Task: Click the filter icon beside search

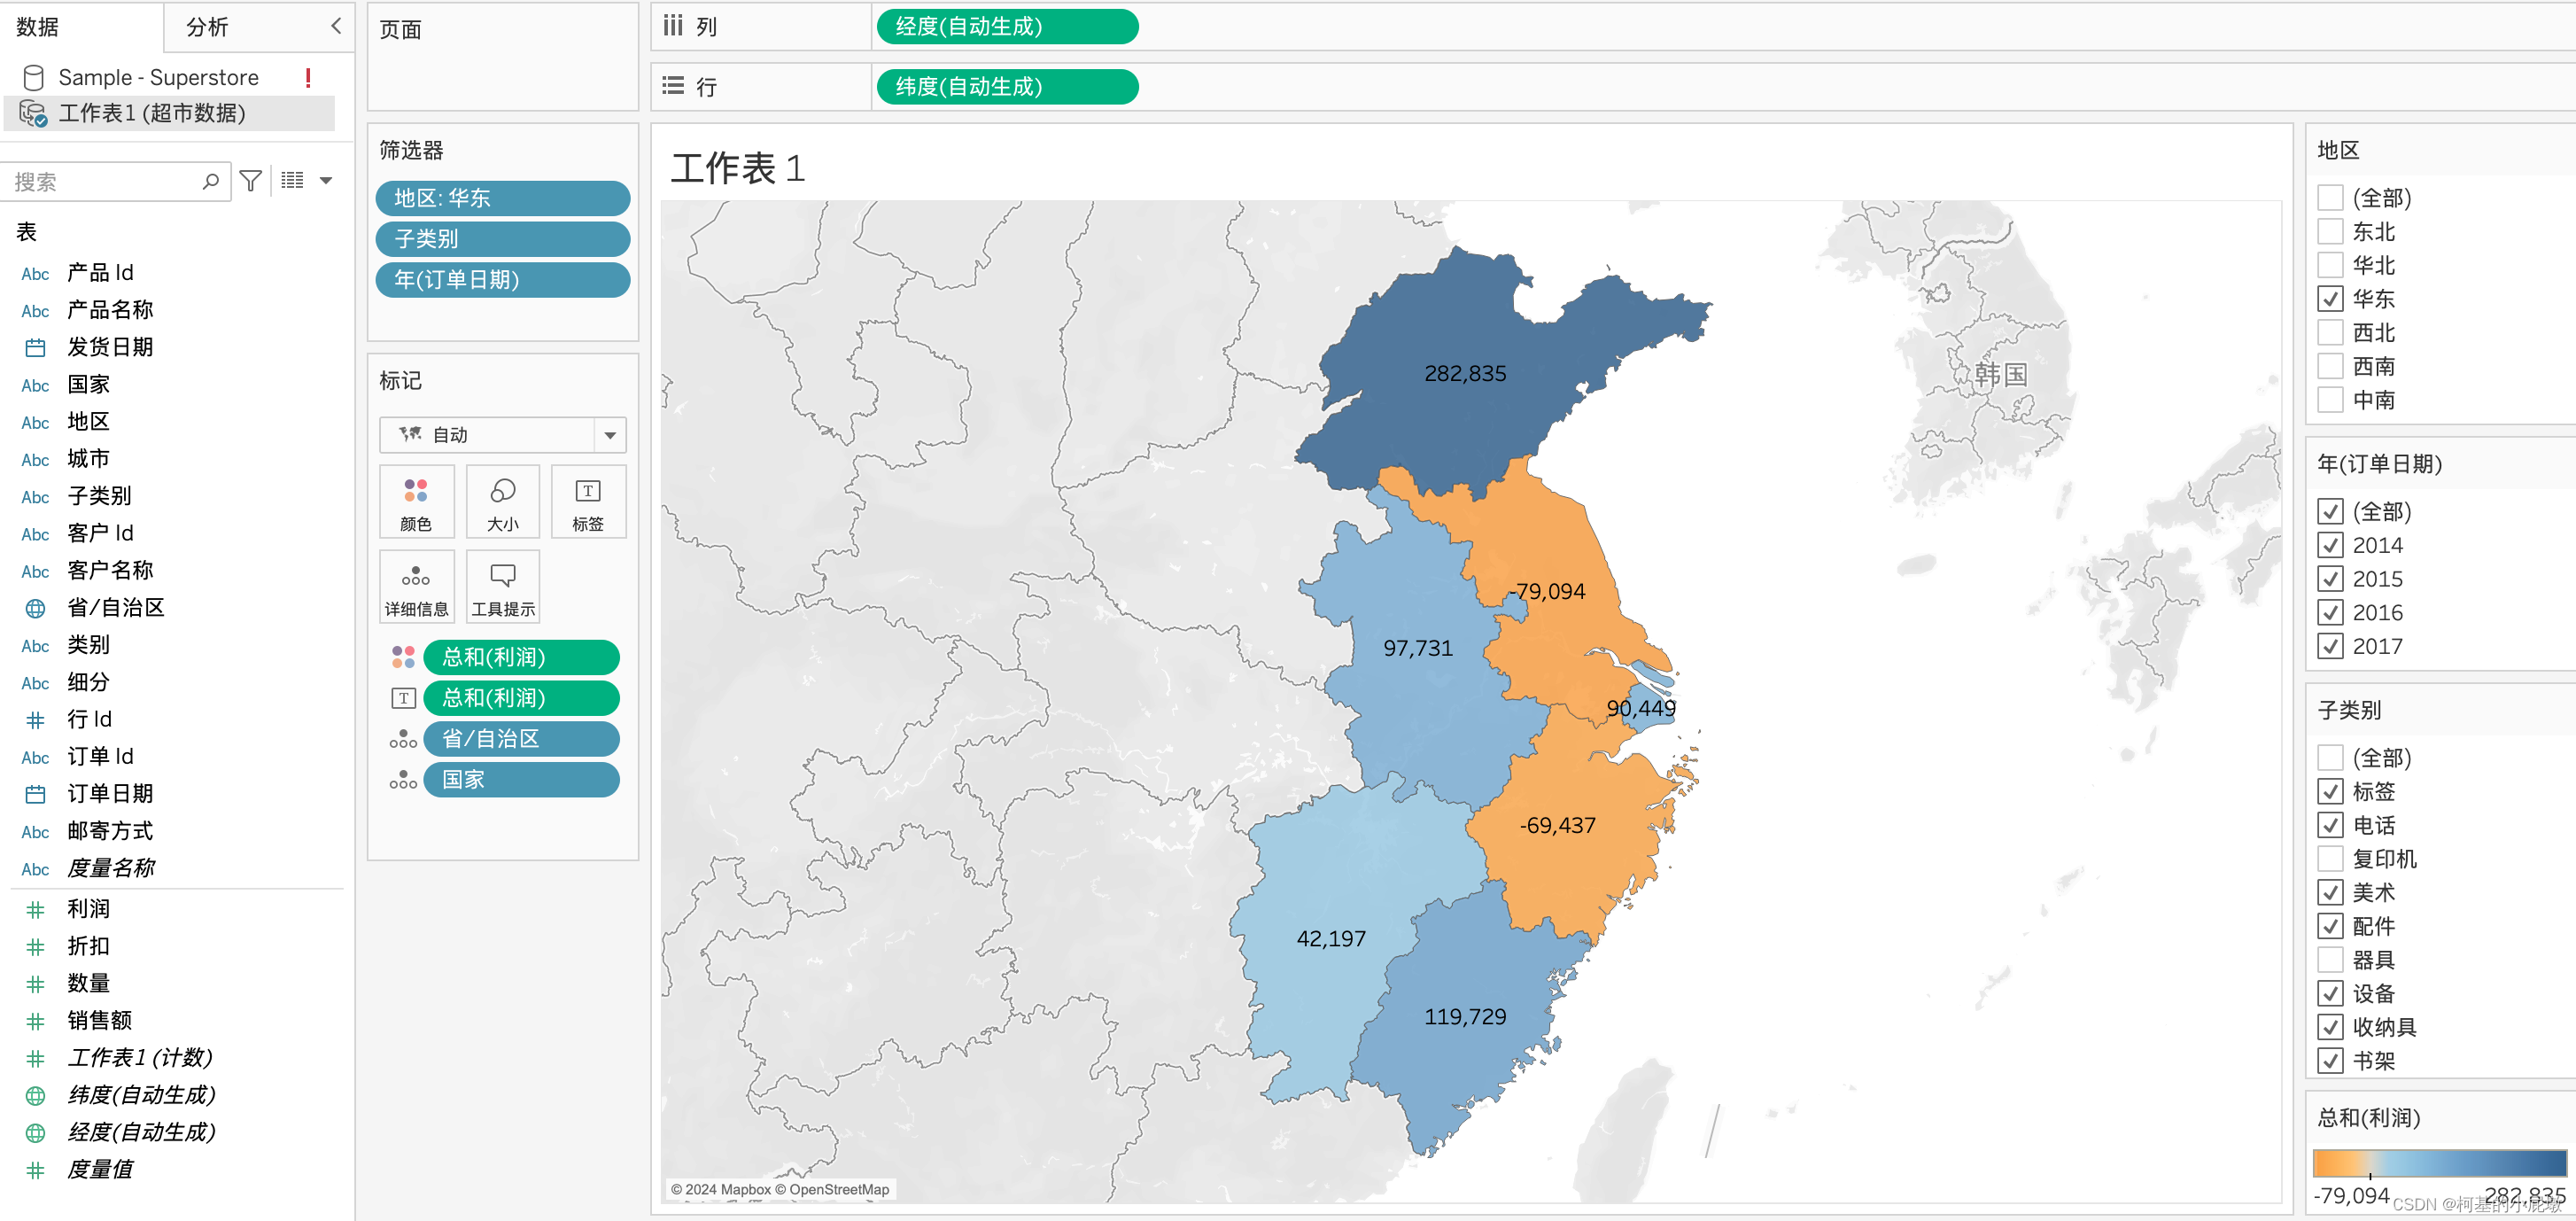Action: tap(251, 181)
